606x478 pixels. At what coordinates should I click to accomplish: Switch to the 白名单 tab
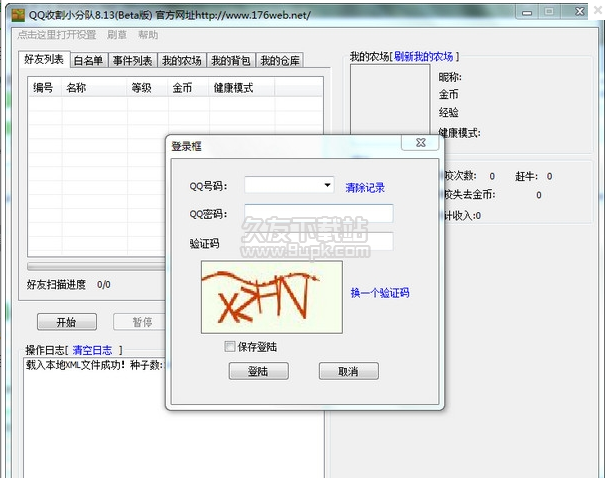89,61
